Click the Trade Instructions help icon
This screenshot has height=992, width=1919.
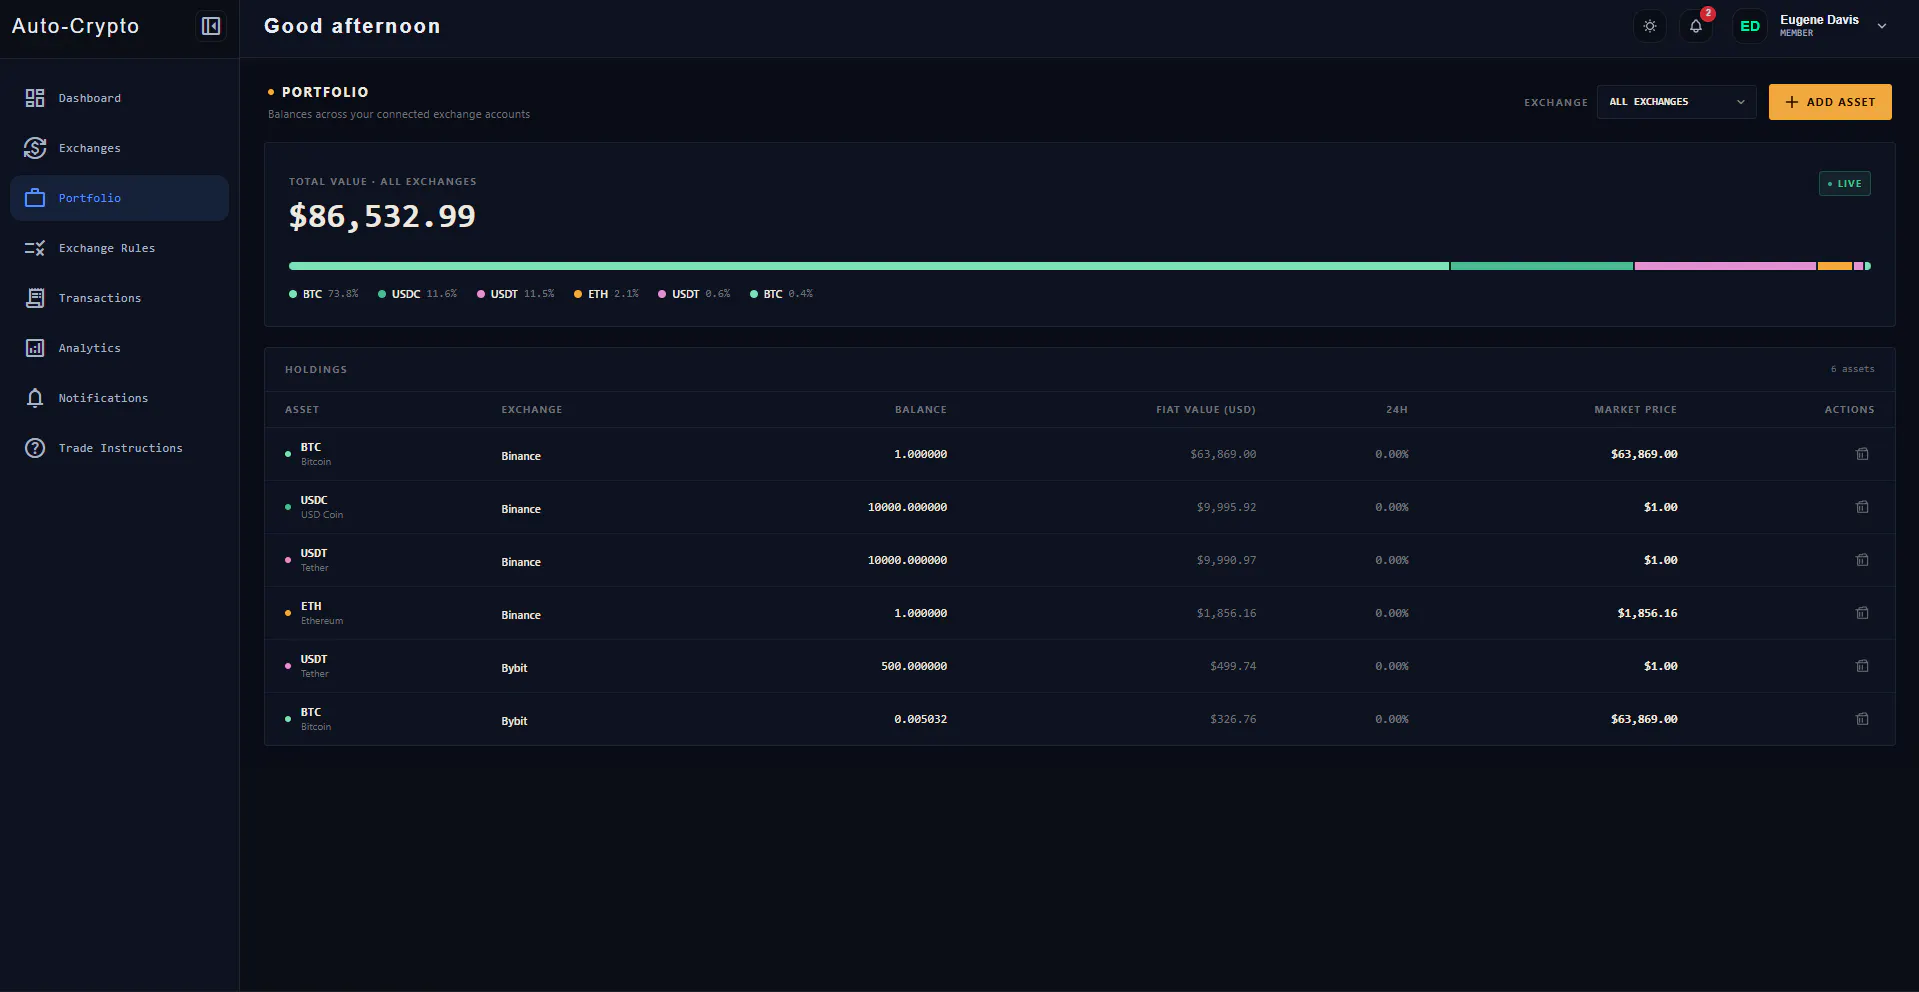pos(35,448)
